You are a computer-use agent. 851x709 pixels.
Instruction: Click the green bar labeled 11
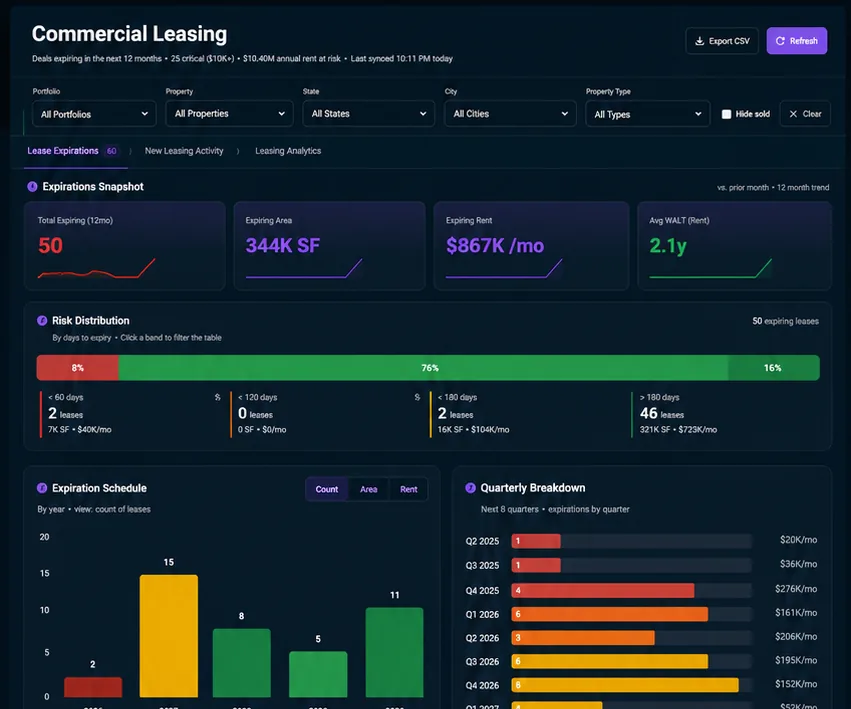(395, 652)
